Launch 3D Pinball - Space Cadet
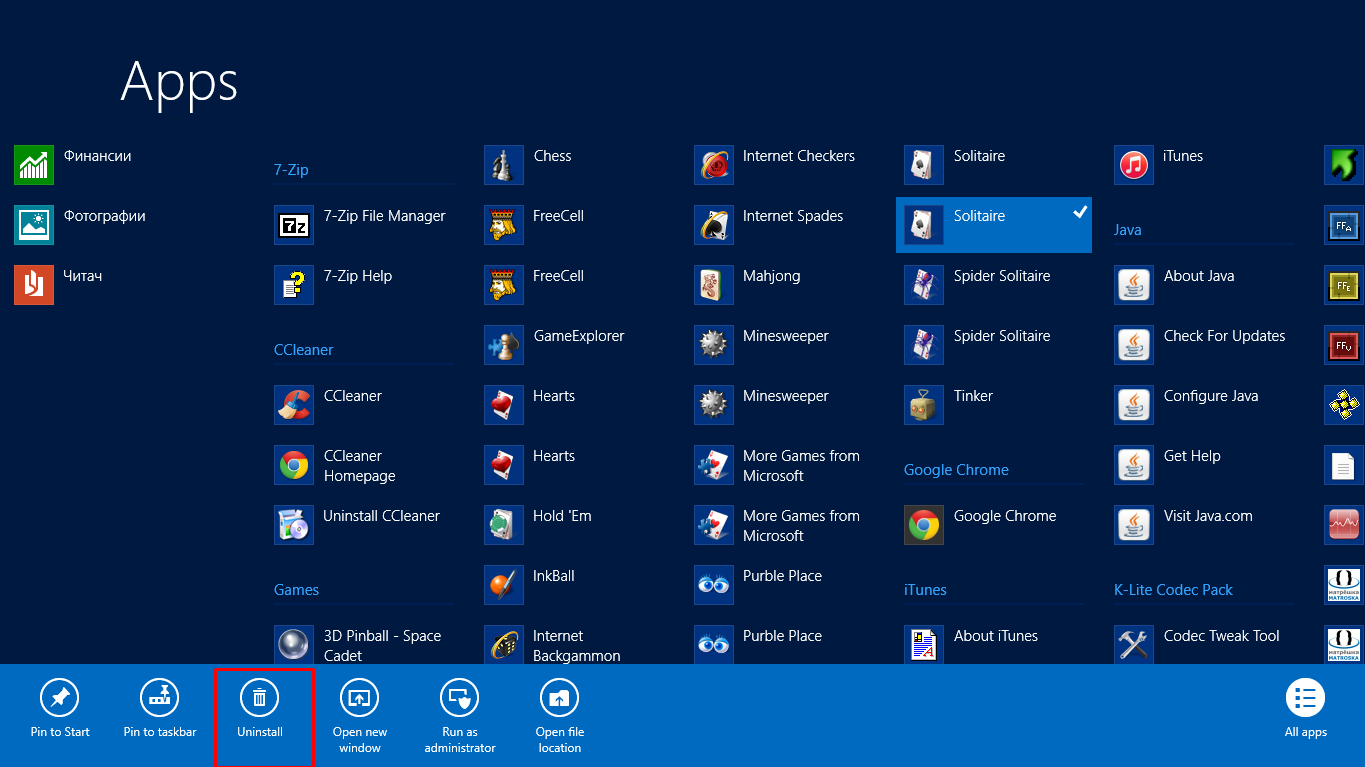The image size is (1365, 767). 358,645
